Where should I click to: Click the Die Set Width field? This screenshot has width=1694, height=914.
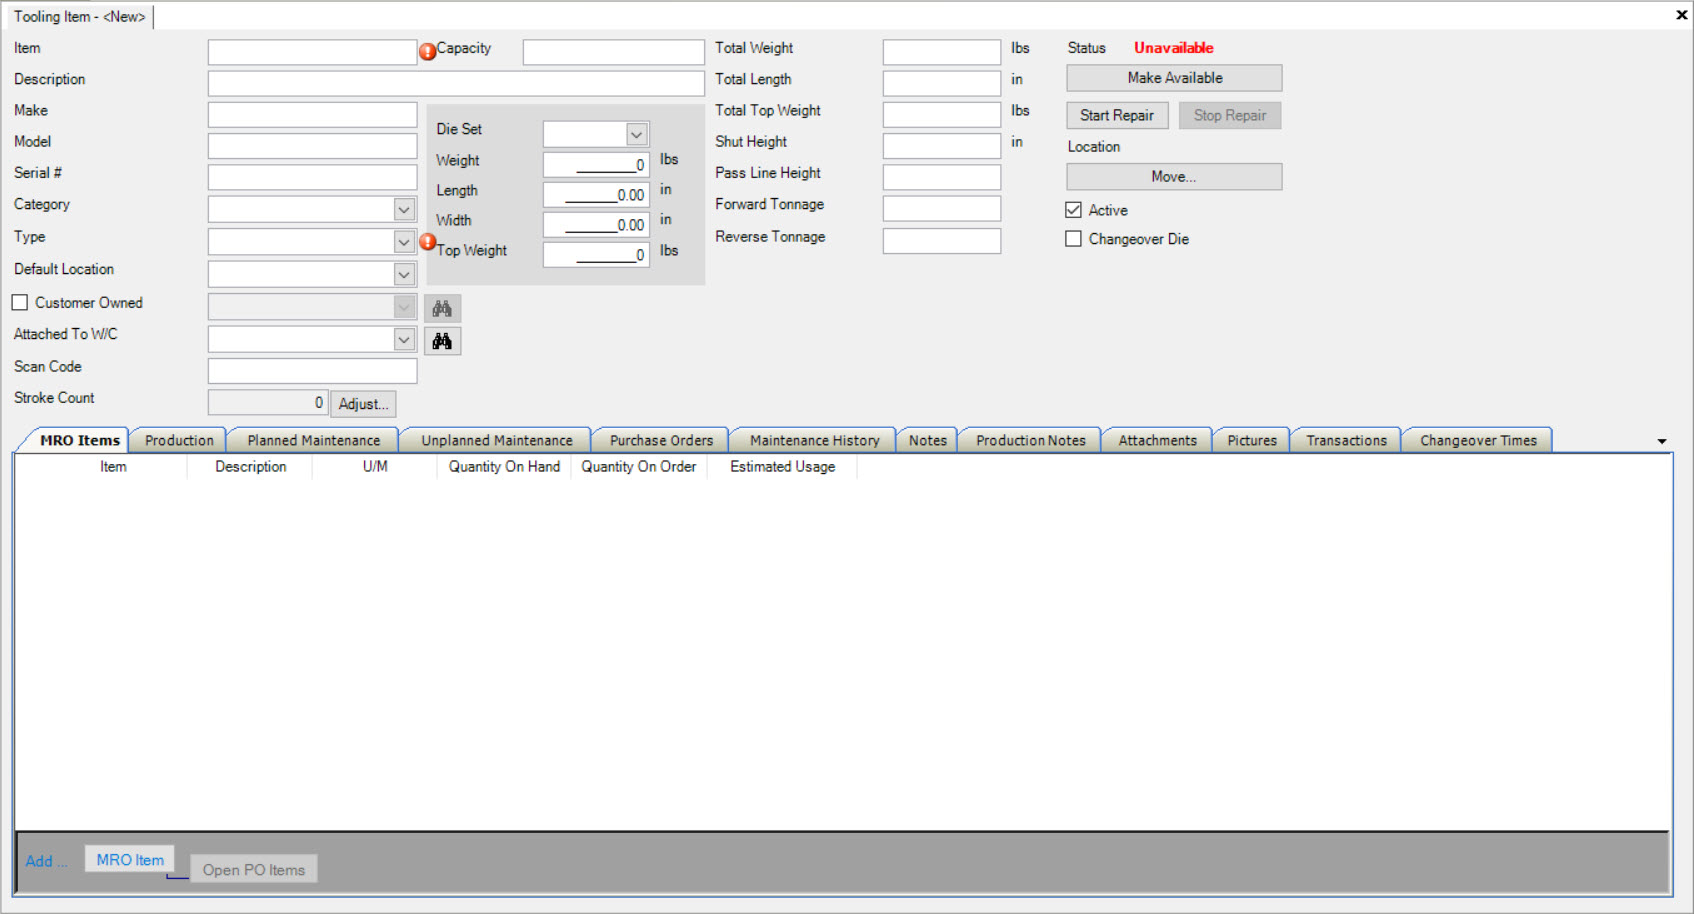click(x=596, y=225)
